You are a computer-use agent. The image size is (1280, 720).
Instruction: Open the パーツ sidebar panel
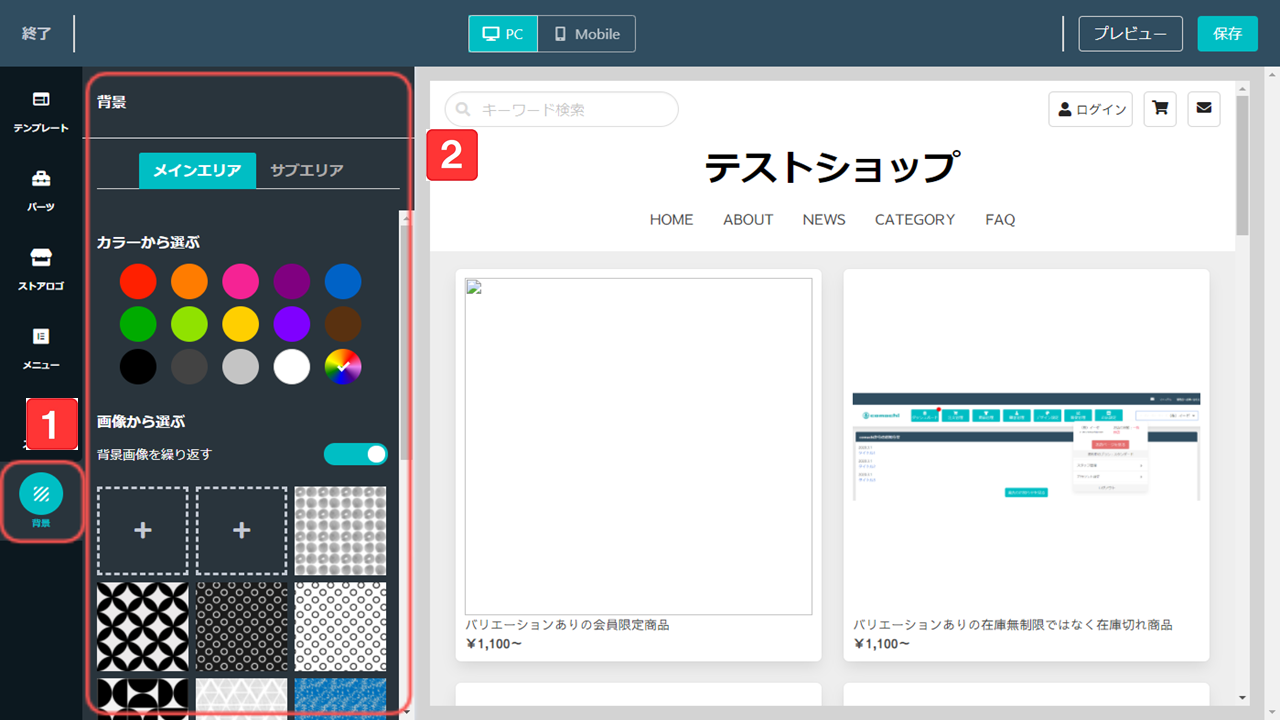pyautogui.click(x=41, y=190)
